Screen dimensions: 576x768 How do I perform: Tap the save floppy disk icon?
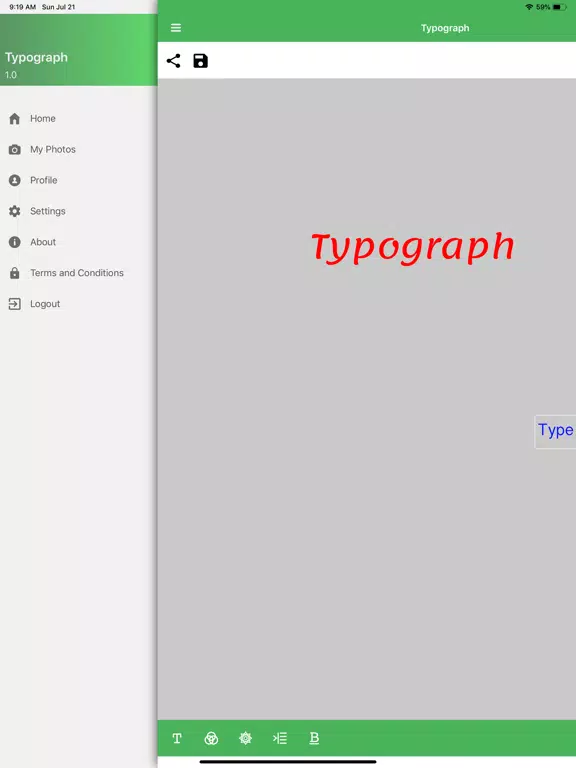click(x=200, y=61)
